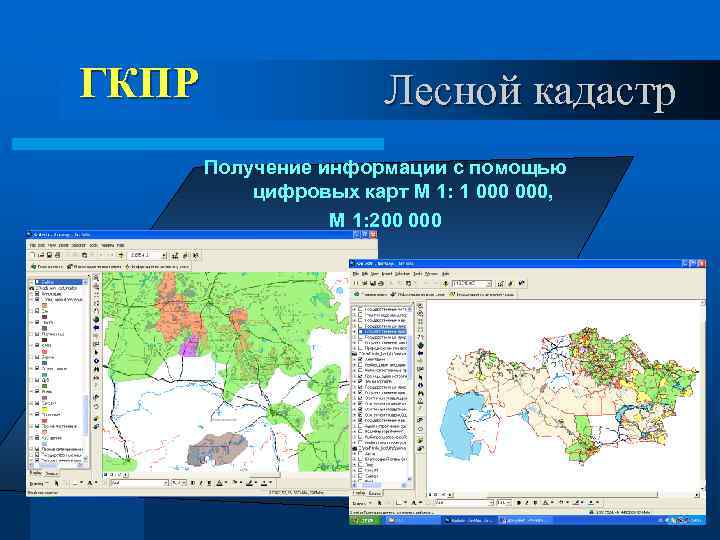
Task: Pick Select Elements arrow in left tools toolbar
Action: click(96, 352)
